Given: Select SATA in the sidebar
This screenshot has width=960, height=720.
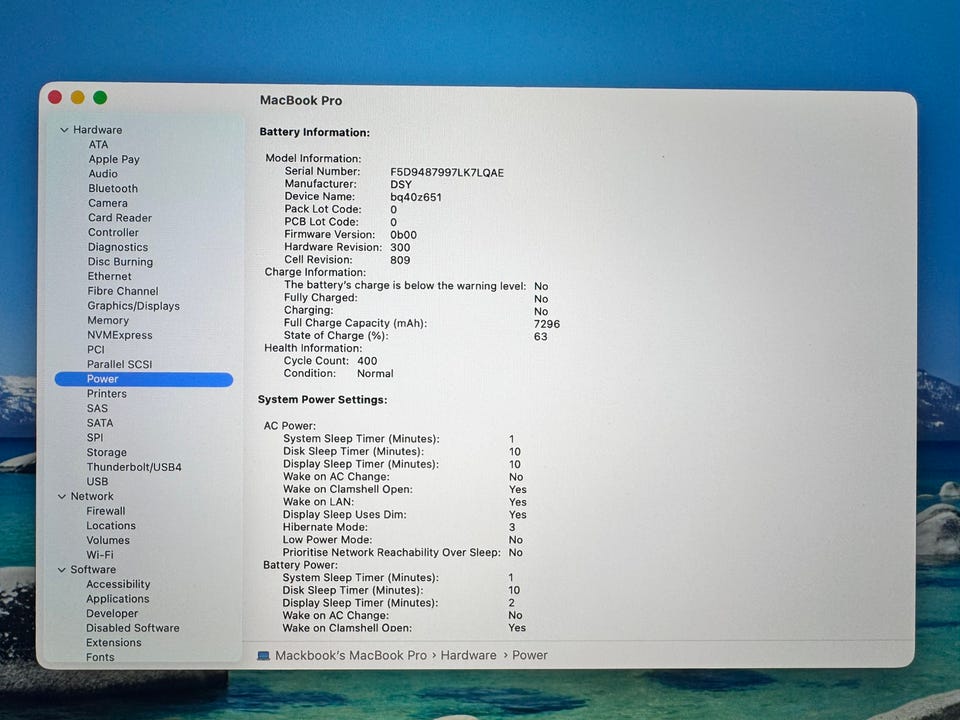Looking at the screenshot, I should (x=100, y=424).
